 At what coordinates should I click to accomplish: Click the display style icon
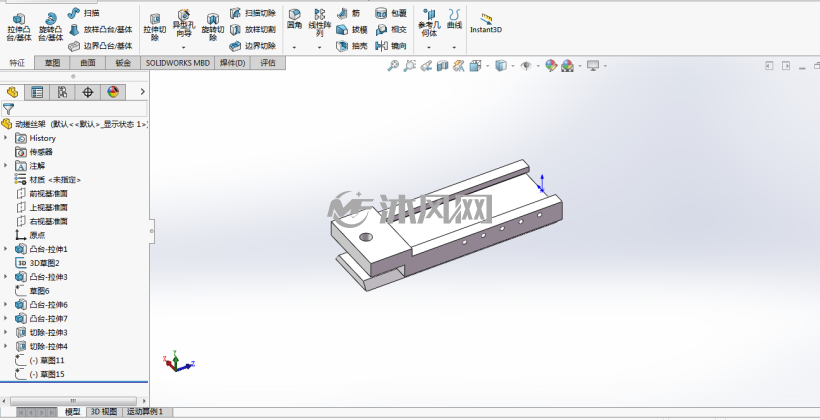[x=501, y=66]
